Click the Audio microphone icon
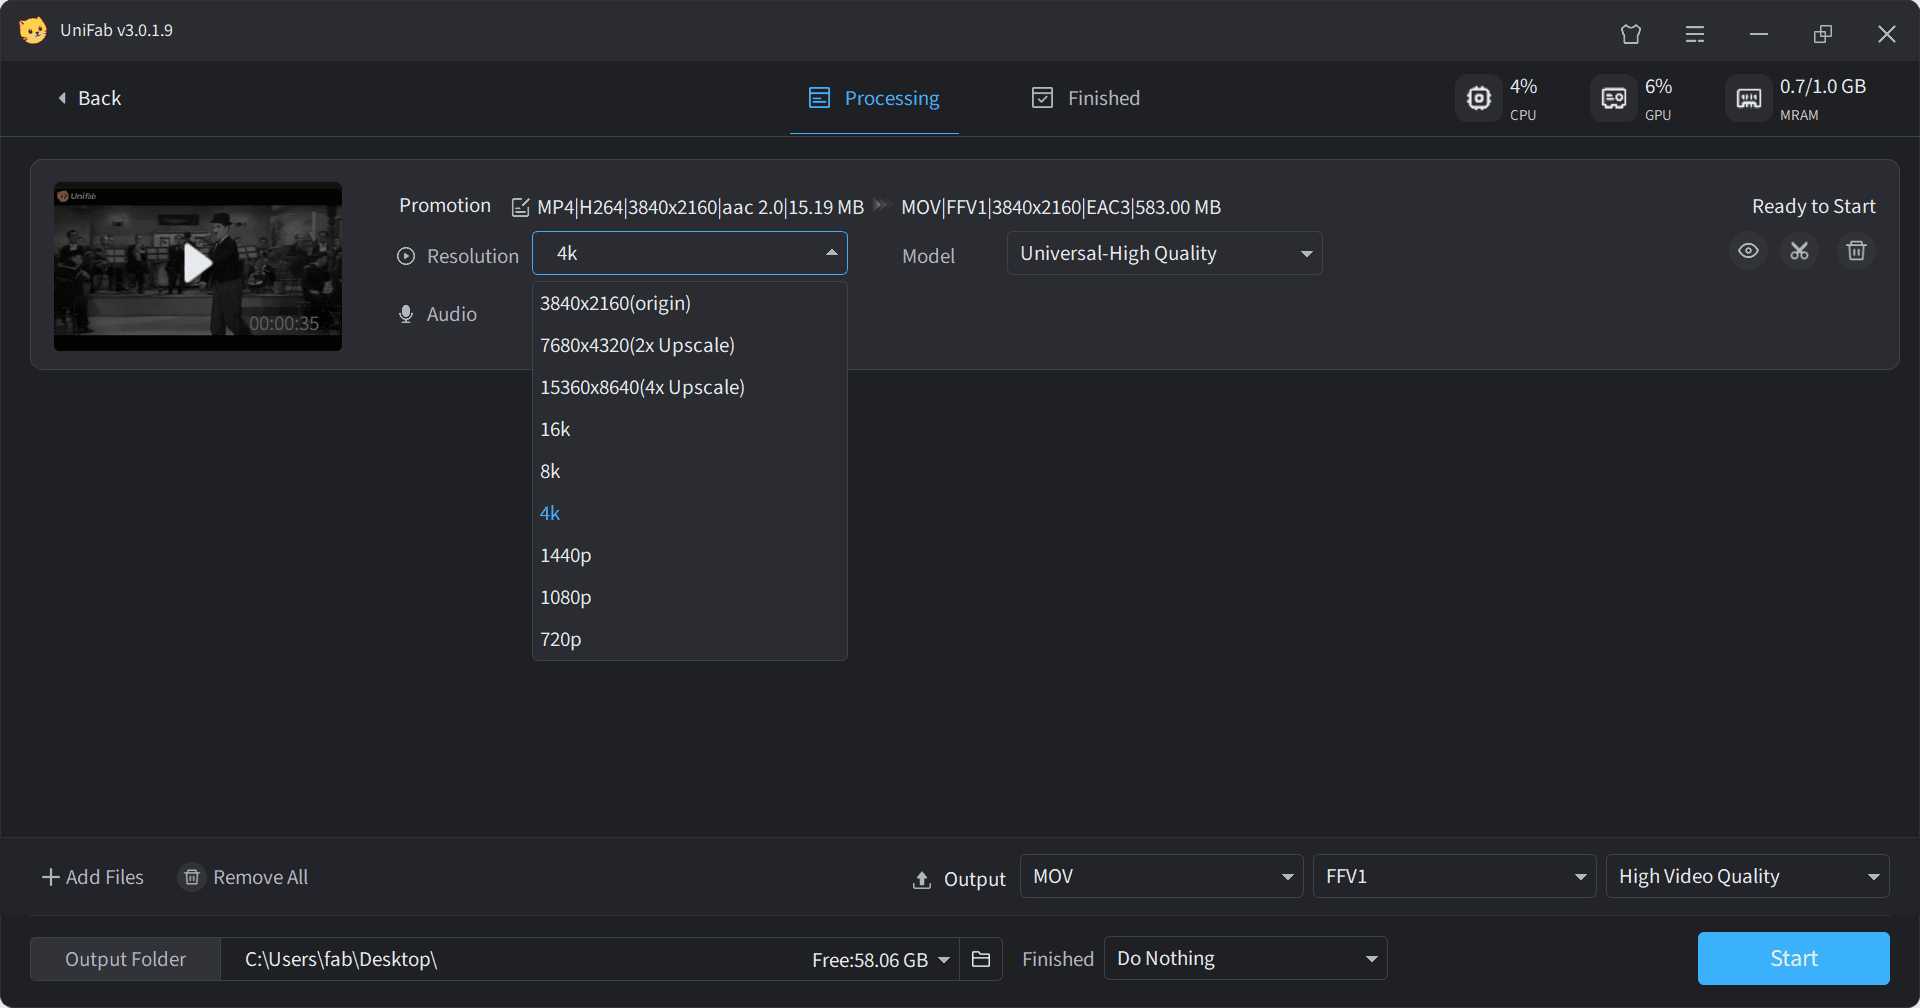Image resolution: width=1920 pixels, height=1008 pixels. (406, 314)
